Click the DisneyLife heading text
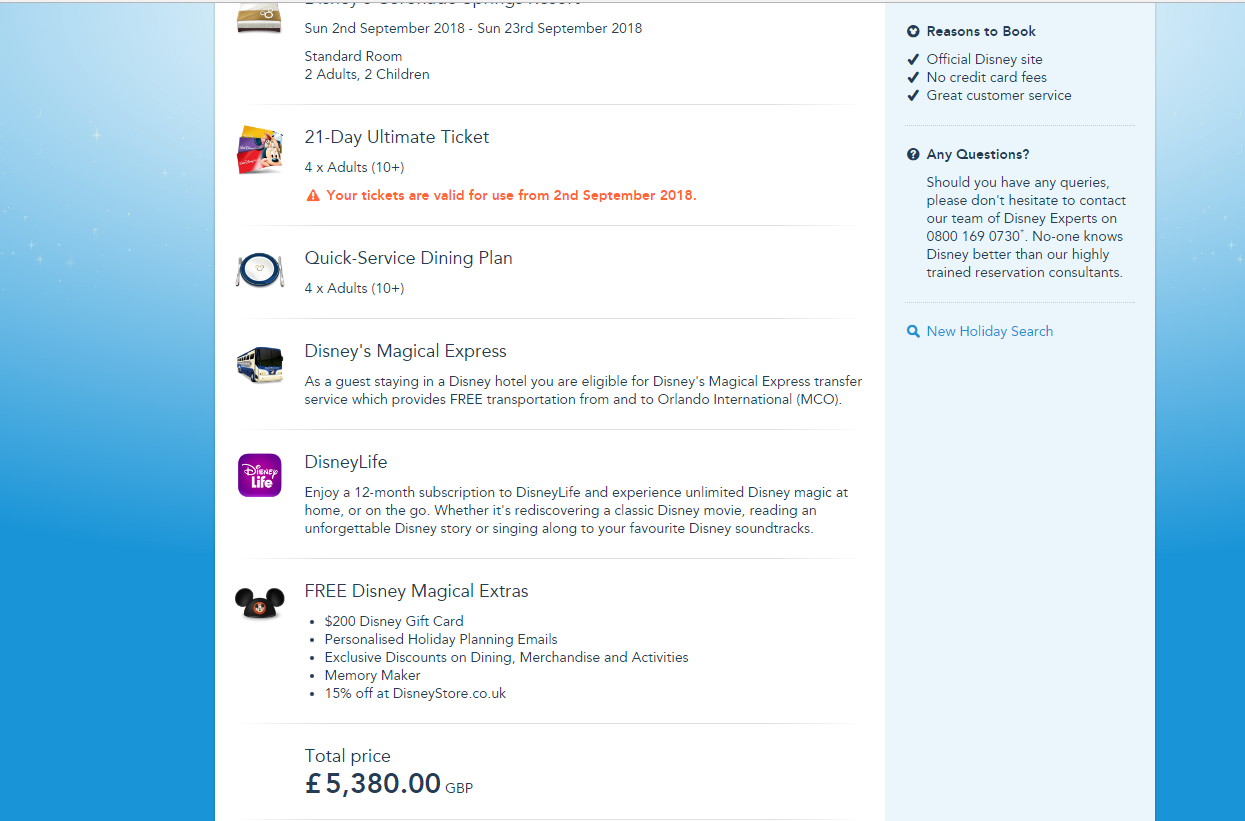The height and width of the screenshot is (821, 1245). pos(345,462)
